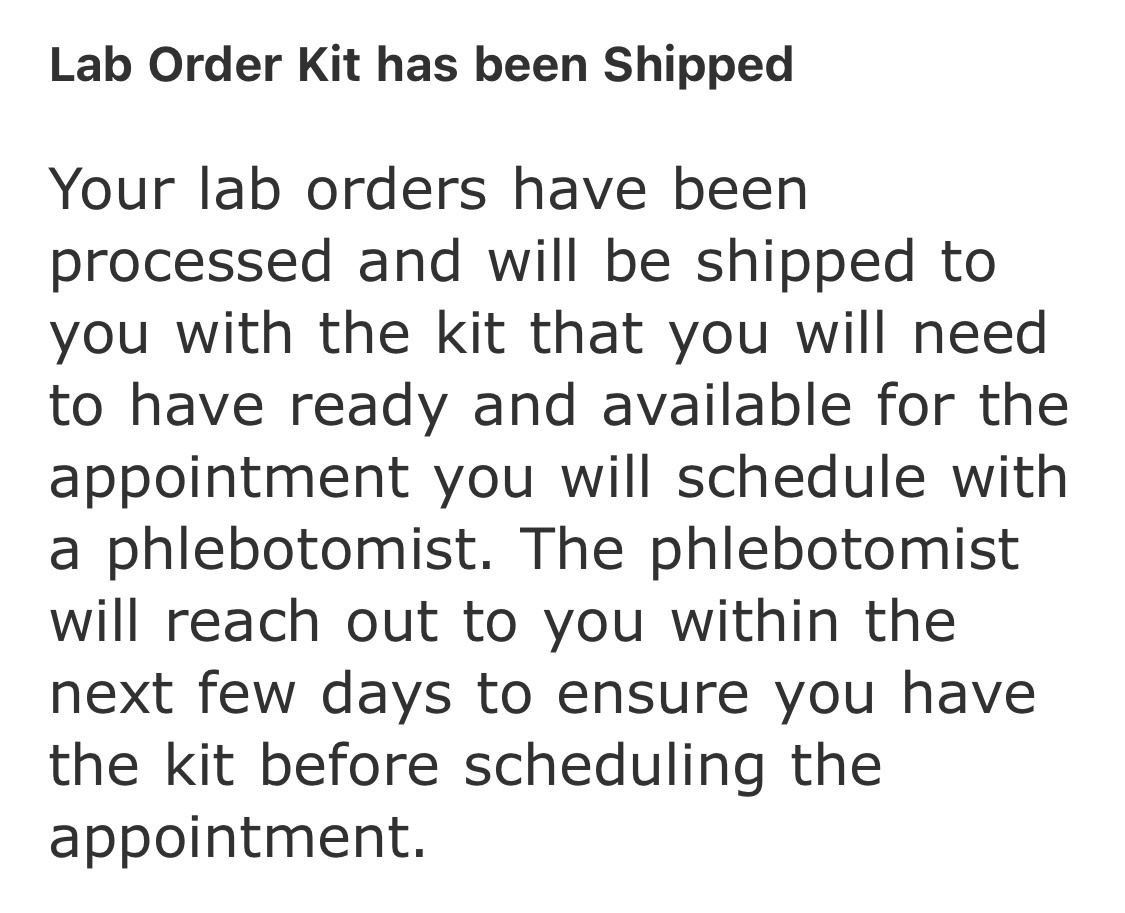Click the bold word "Shipped" in the heading

[x=698, y=66]
